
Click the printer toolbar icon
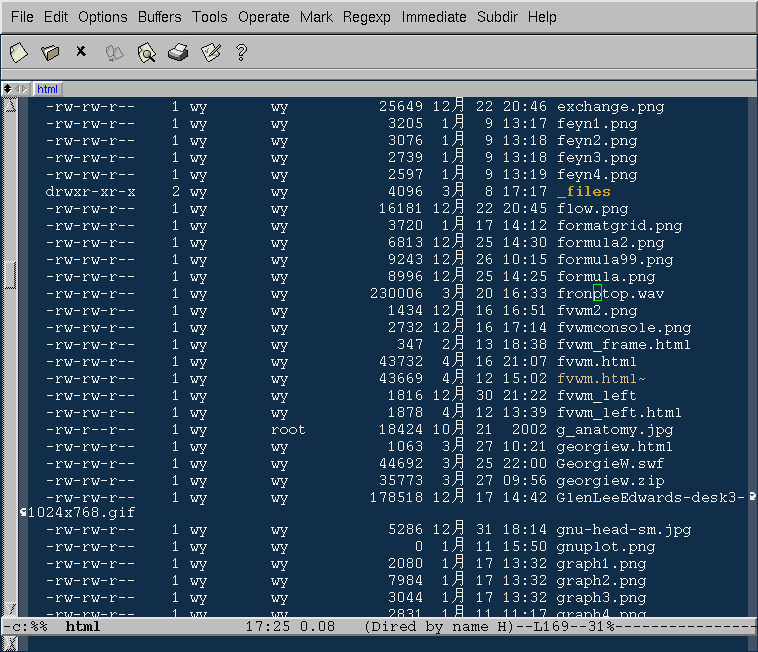coord(178,52)
